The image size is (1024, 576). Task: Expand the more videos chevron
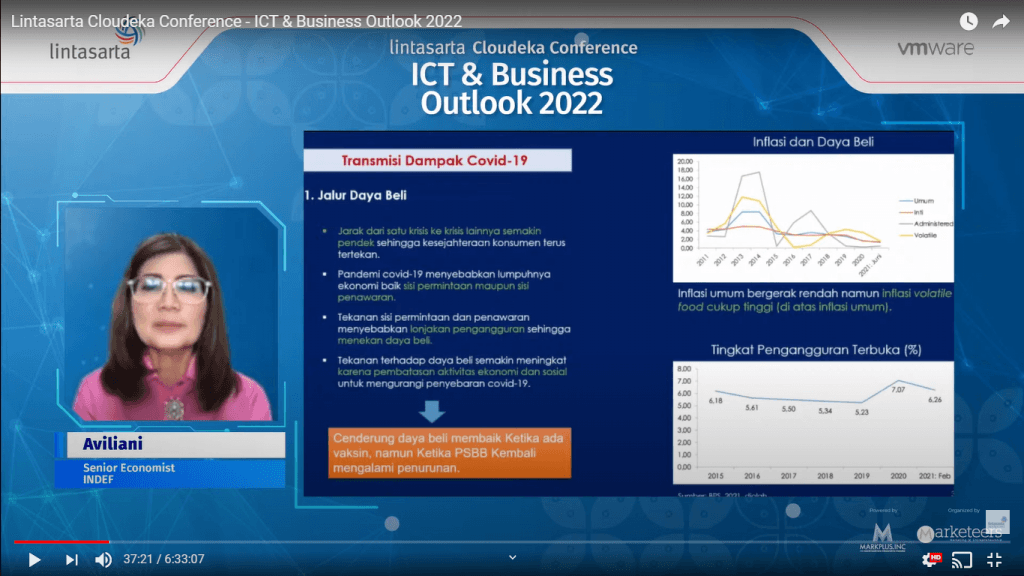point(513,558)
